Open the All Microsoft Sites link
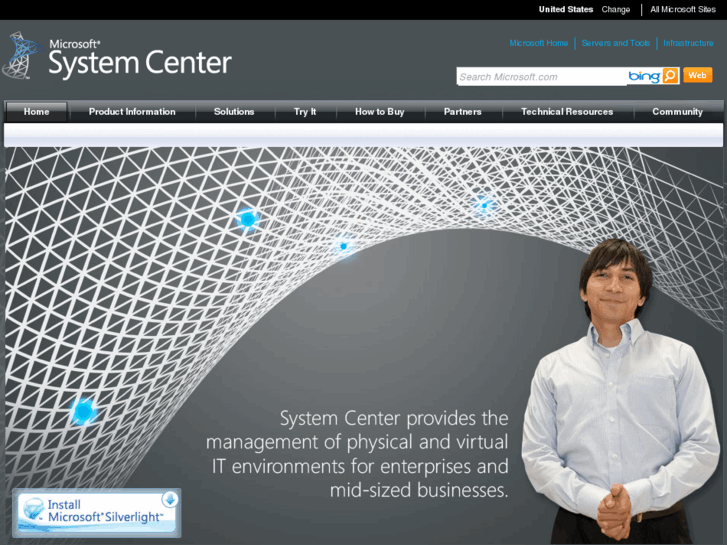The width and height of the screenshot is (727, 545). click(x=682, y=9)
